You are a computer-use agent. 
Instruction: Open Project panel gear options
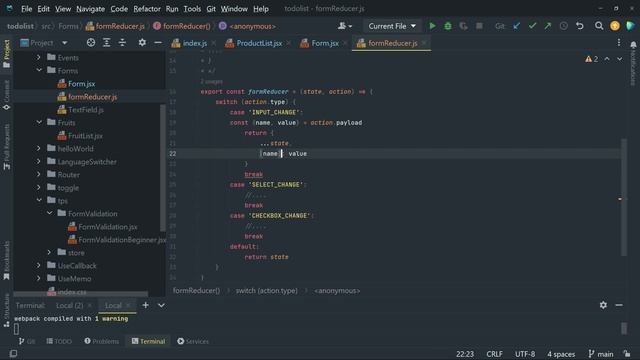tap(142, 42)
